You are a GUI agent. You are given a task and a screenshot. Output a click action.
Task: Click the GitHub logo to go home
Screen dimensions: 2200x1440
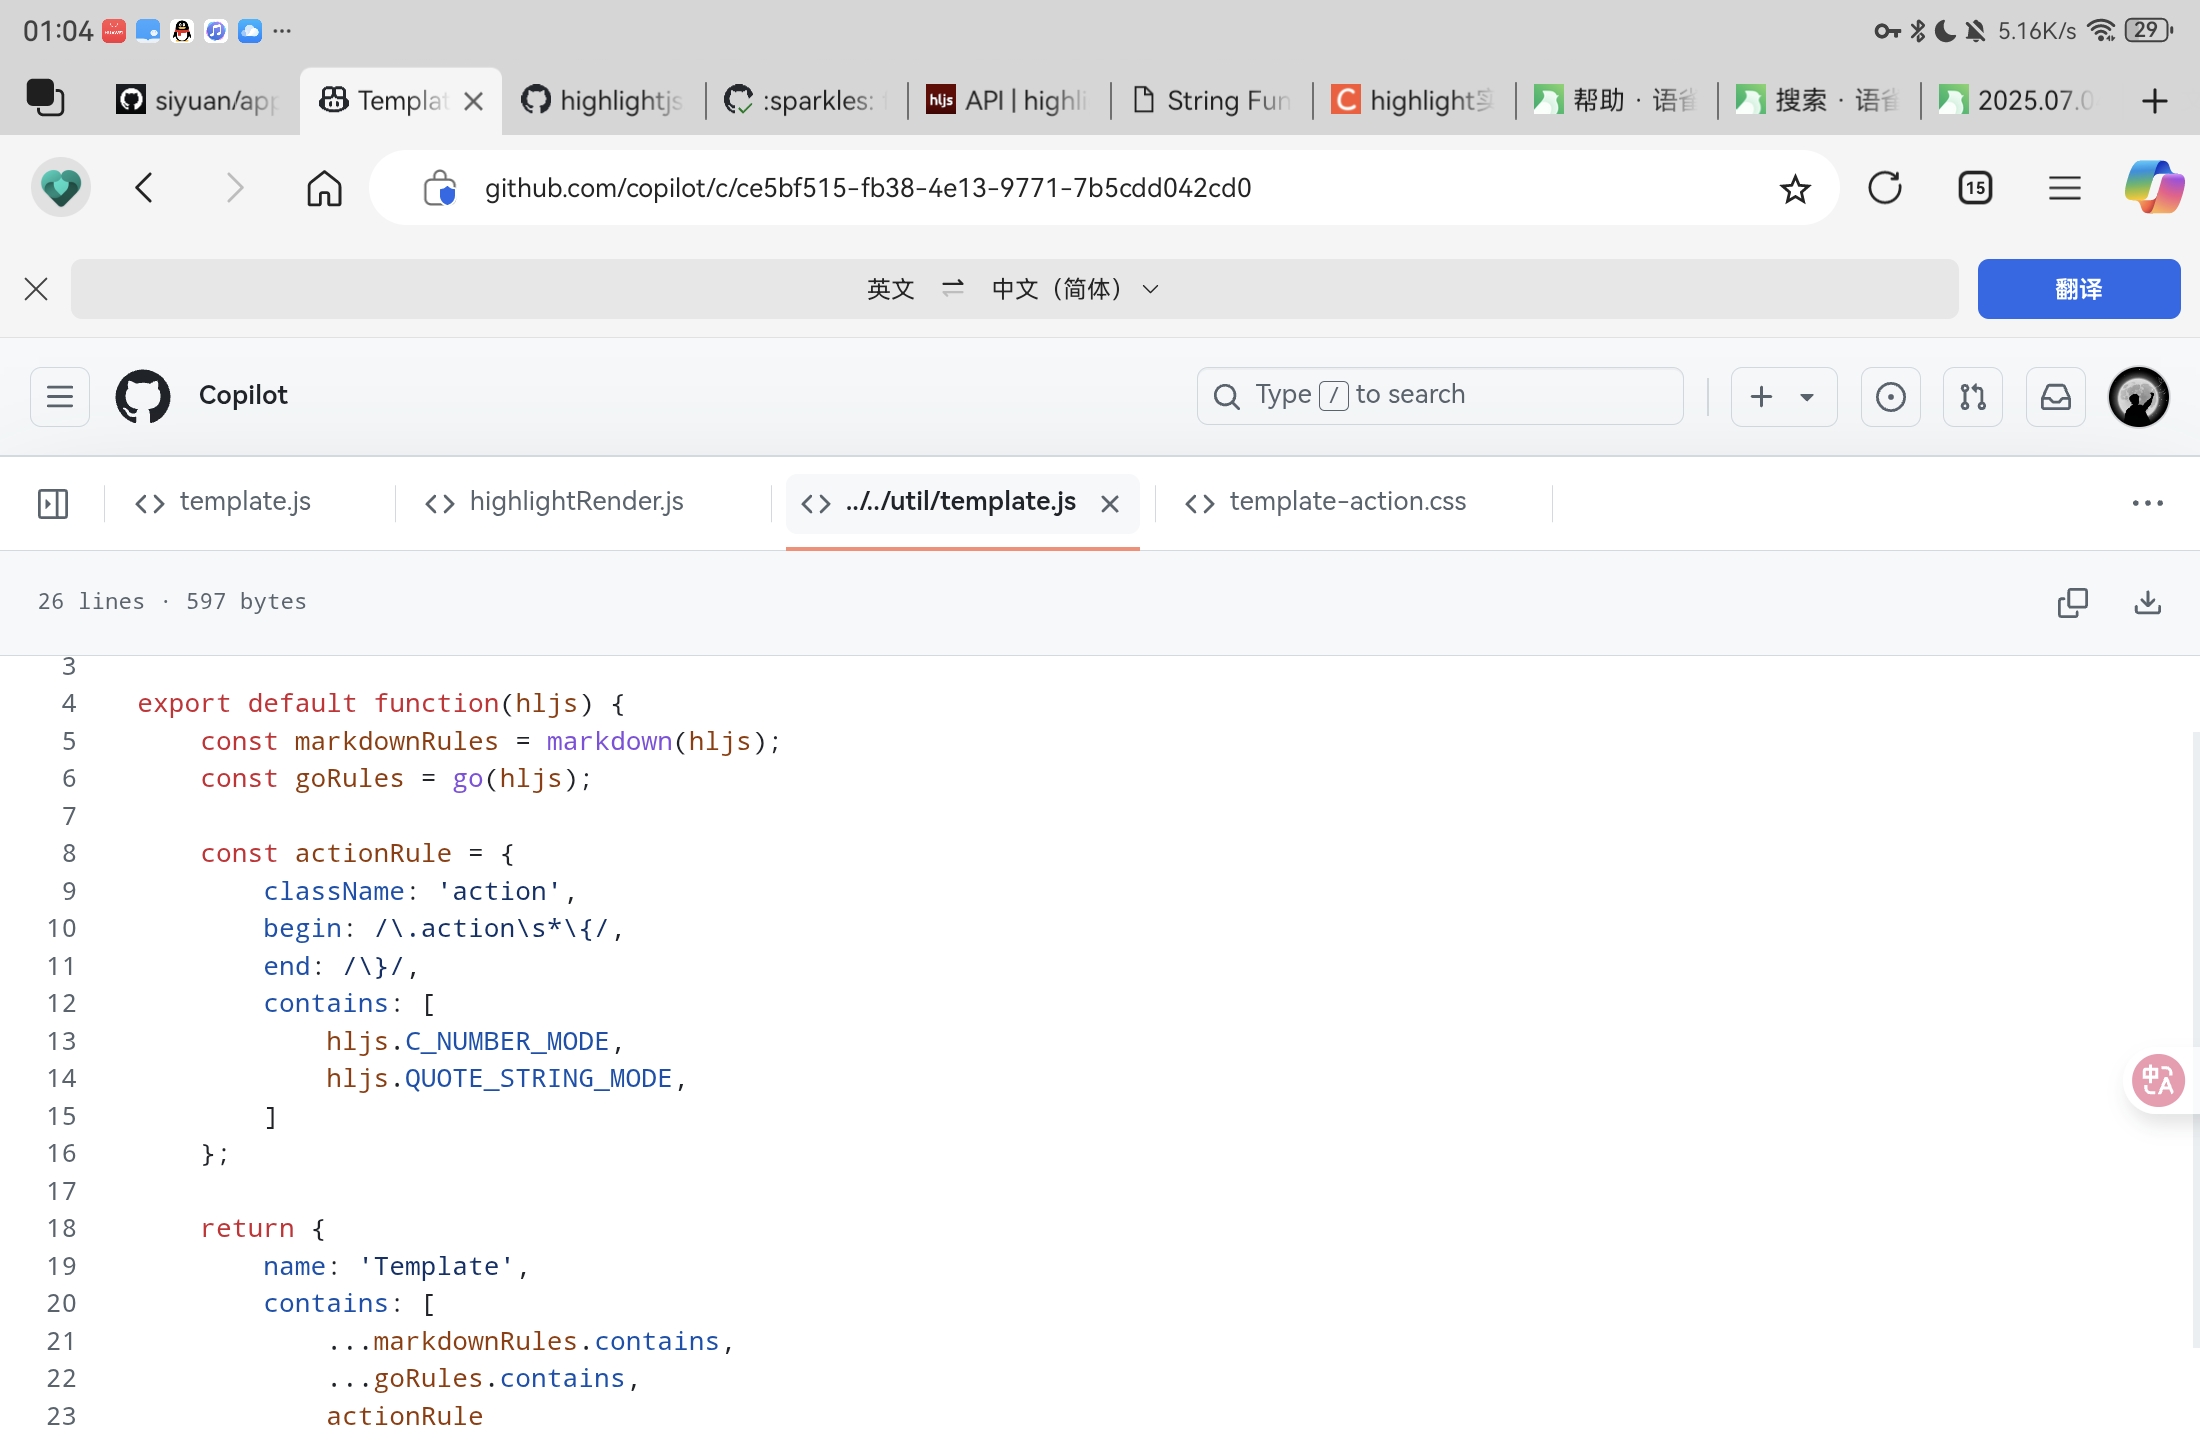pyautogui.click(x=143, y=396)
